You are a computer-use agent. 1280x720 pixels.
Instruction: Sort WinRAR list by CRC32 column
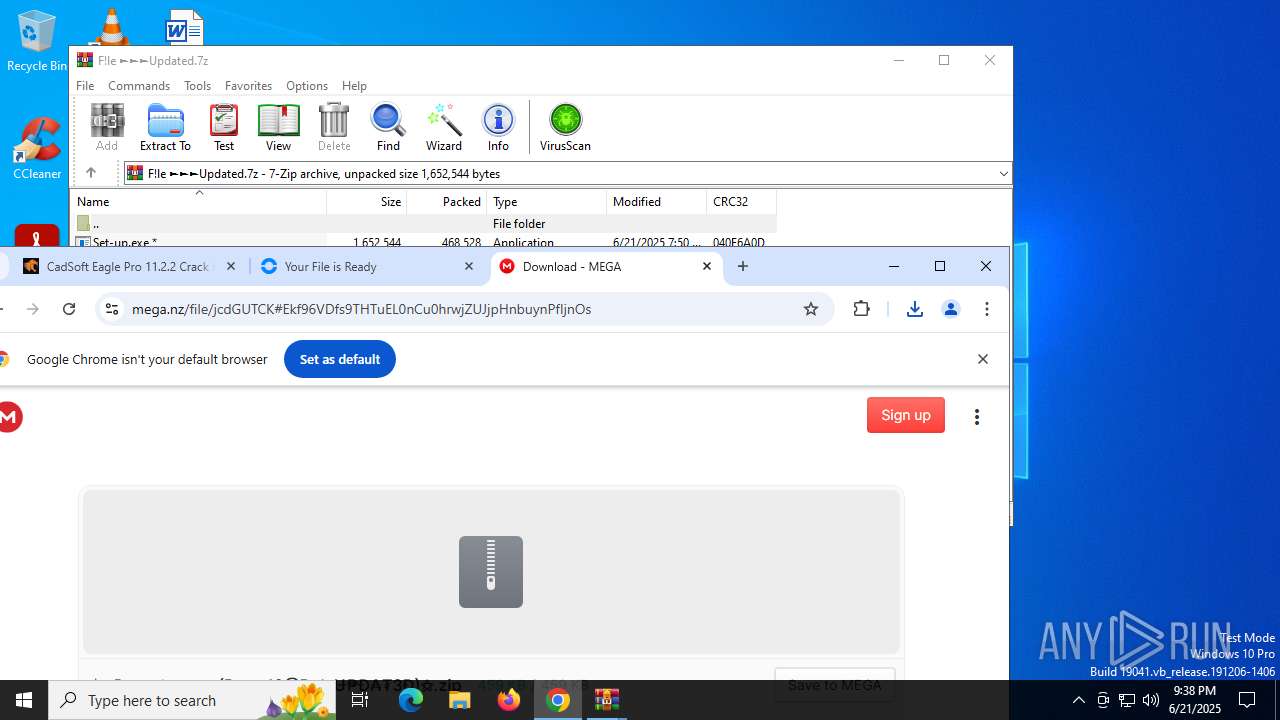[742, 202]
